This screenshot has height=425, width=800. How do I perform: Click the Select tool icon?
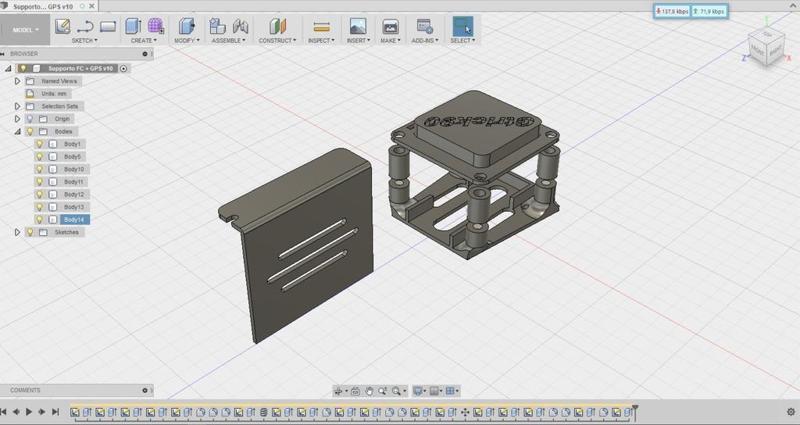pyautogui.click(x=462, y=26)
